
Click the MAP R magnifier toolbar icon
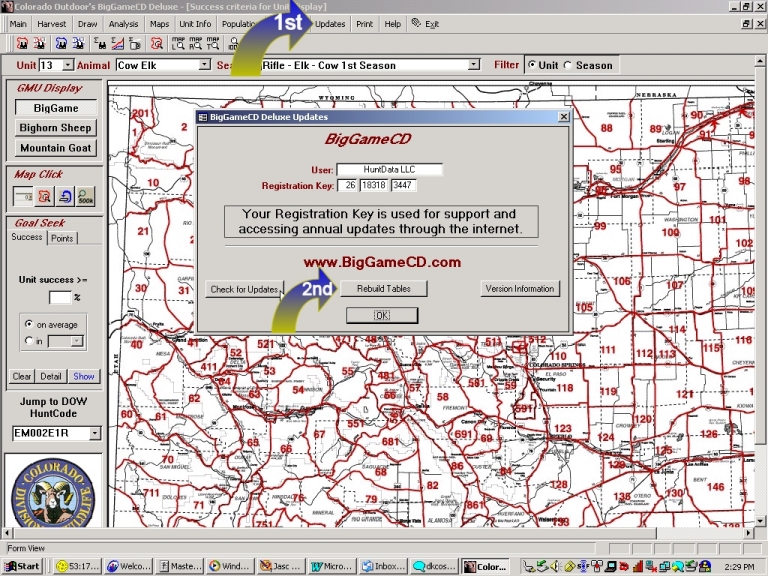click(x=195, y=44)
